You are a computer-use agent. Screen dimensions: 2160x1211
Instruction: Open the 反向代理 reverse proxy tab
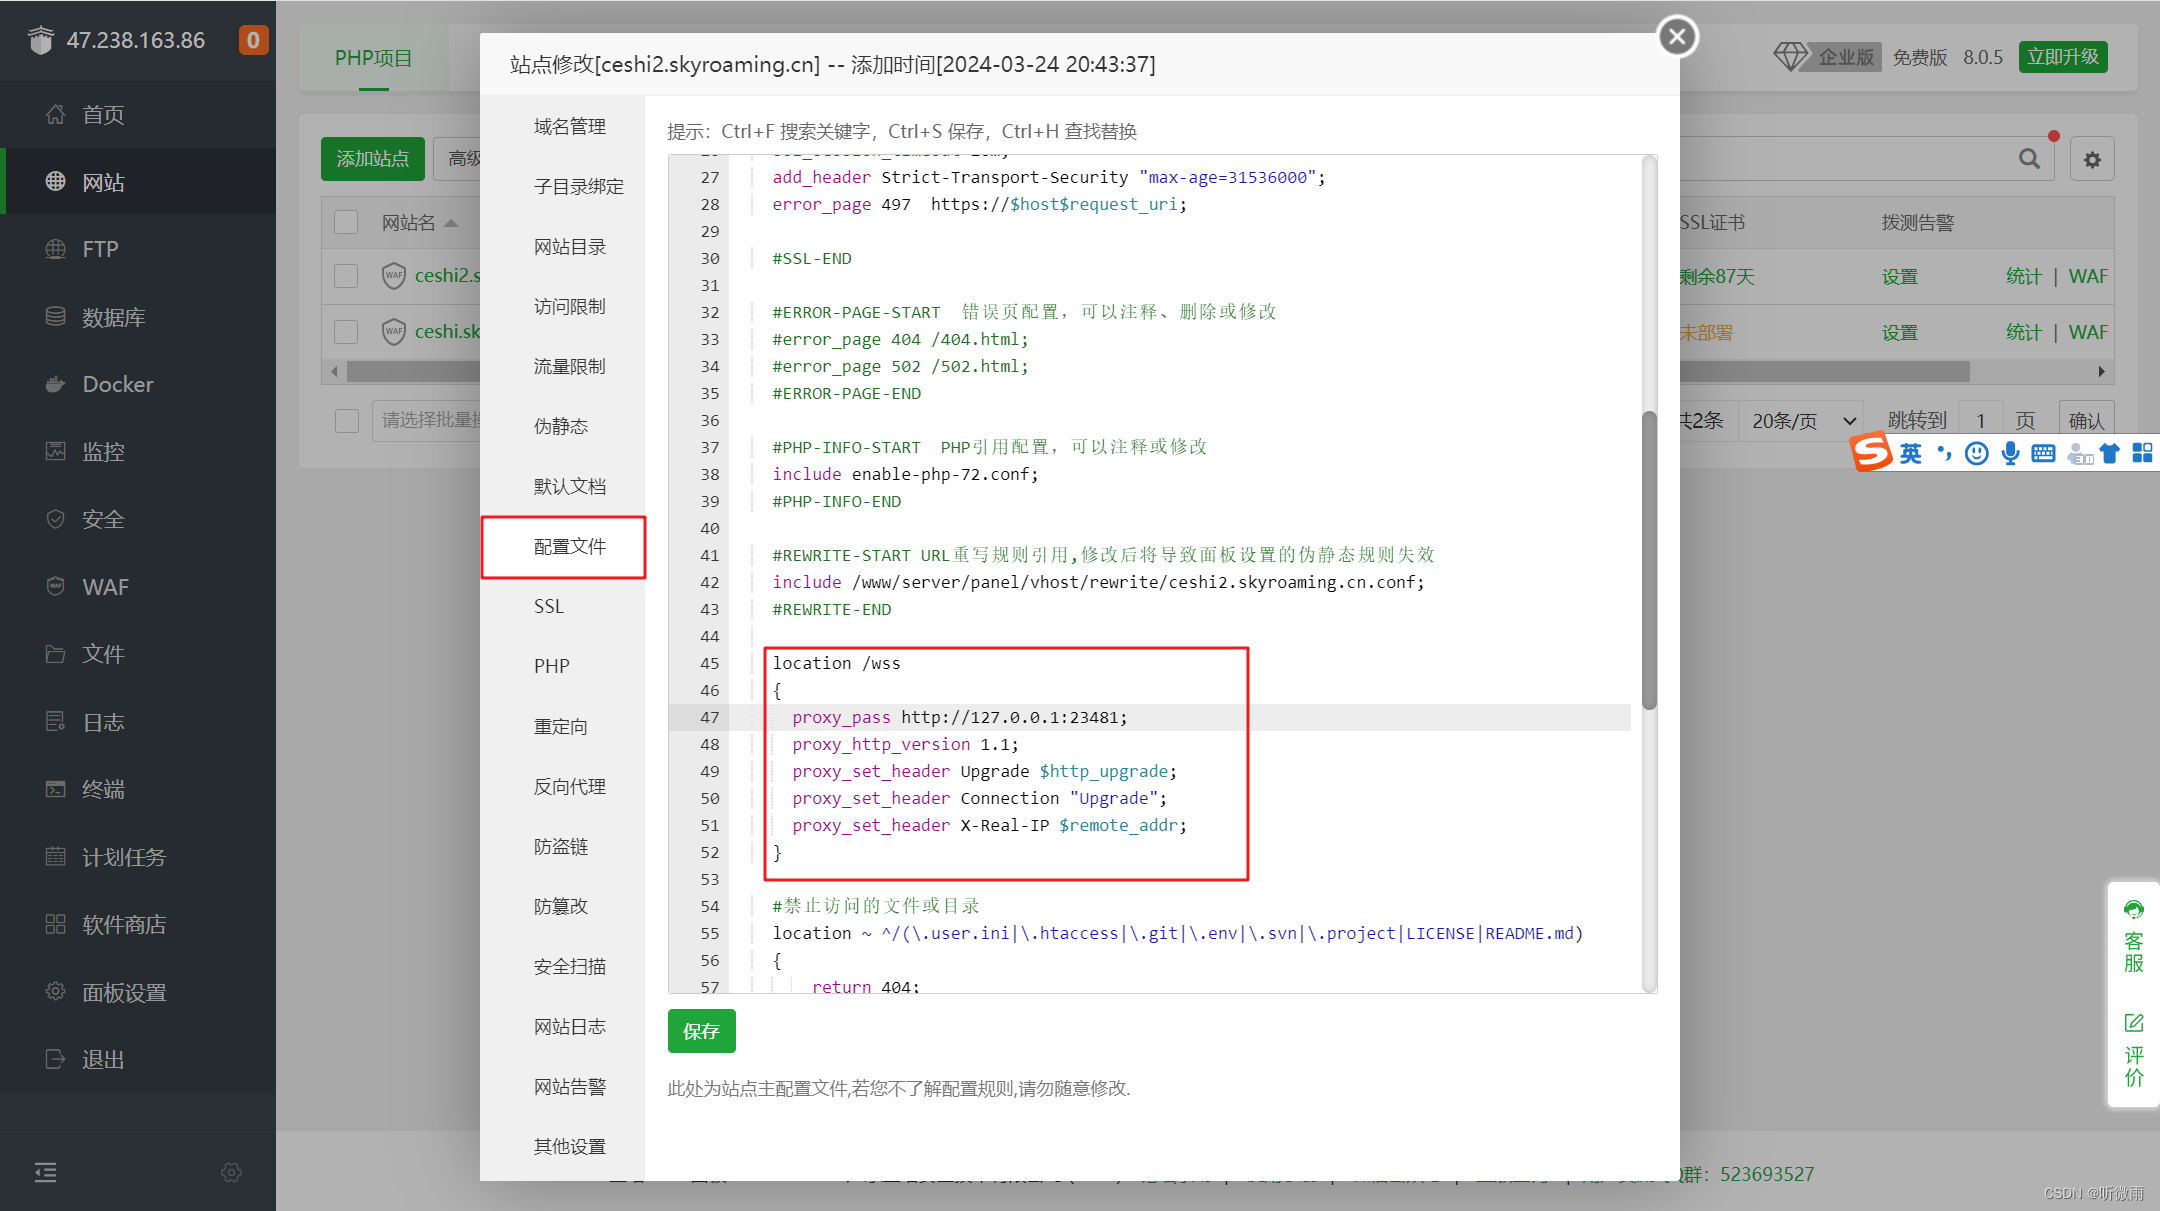click(569, 786)
